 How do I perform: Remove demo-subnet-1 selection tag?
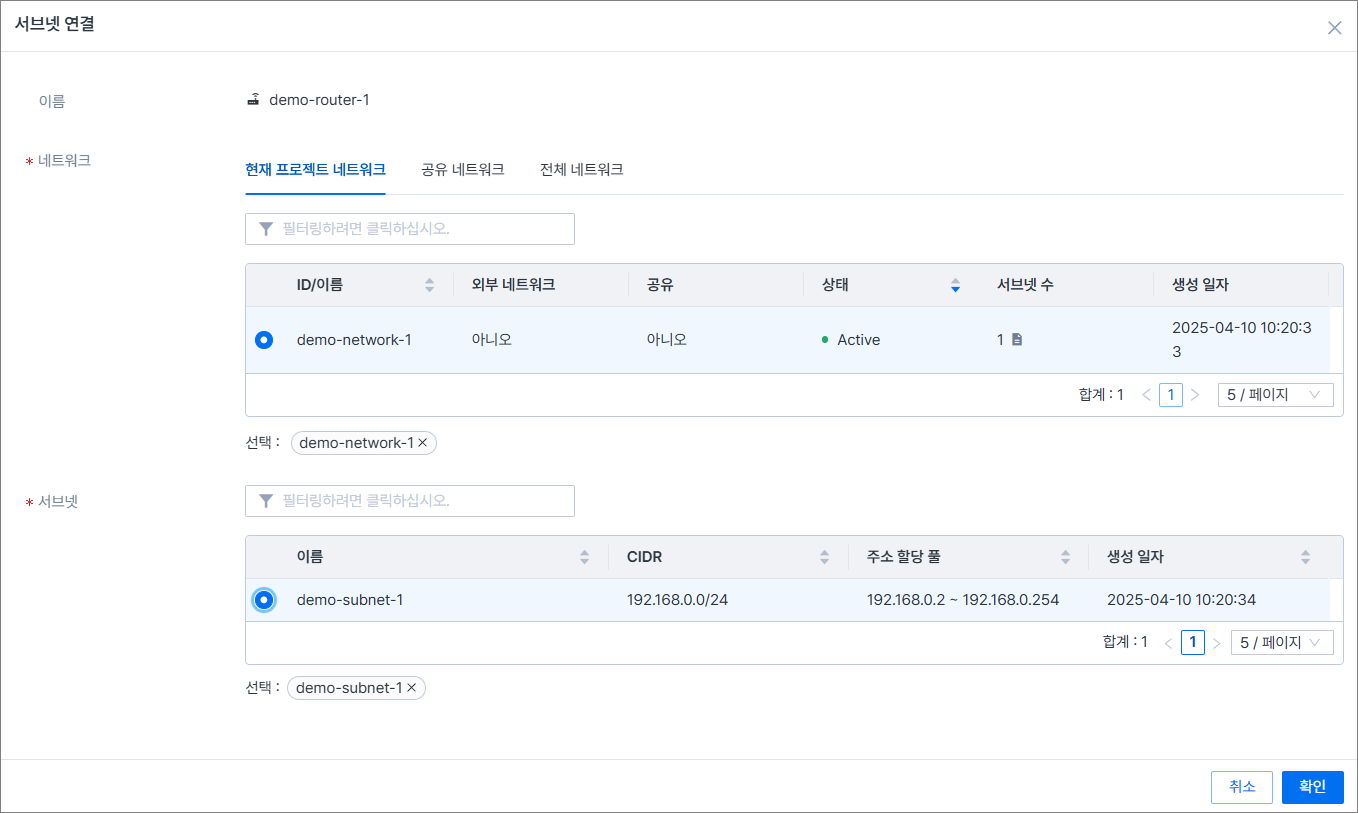click(x=411, y=688)
